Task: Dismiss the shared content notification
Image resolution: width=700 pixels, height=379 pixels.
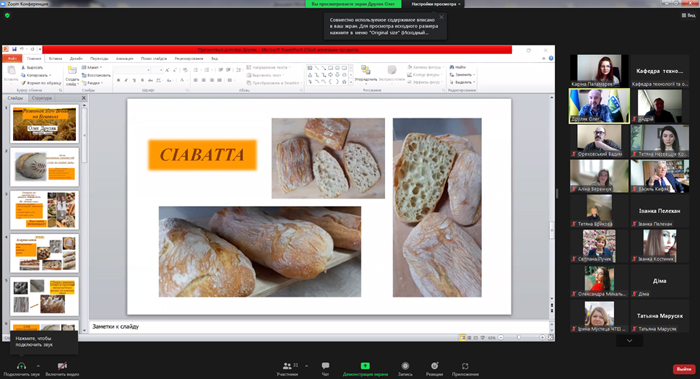Action: click(x=442, y=17)
